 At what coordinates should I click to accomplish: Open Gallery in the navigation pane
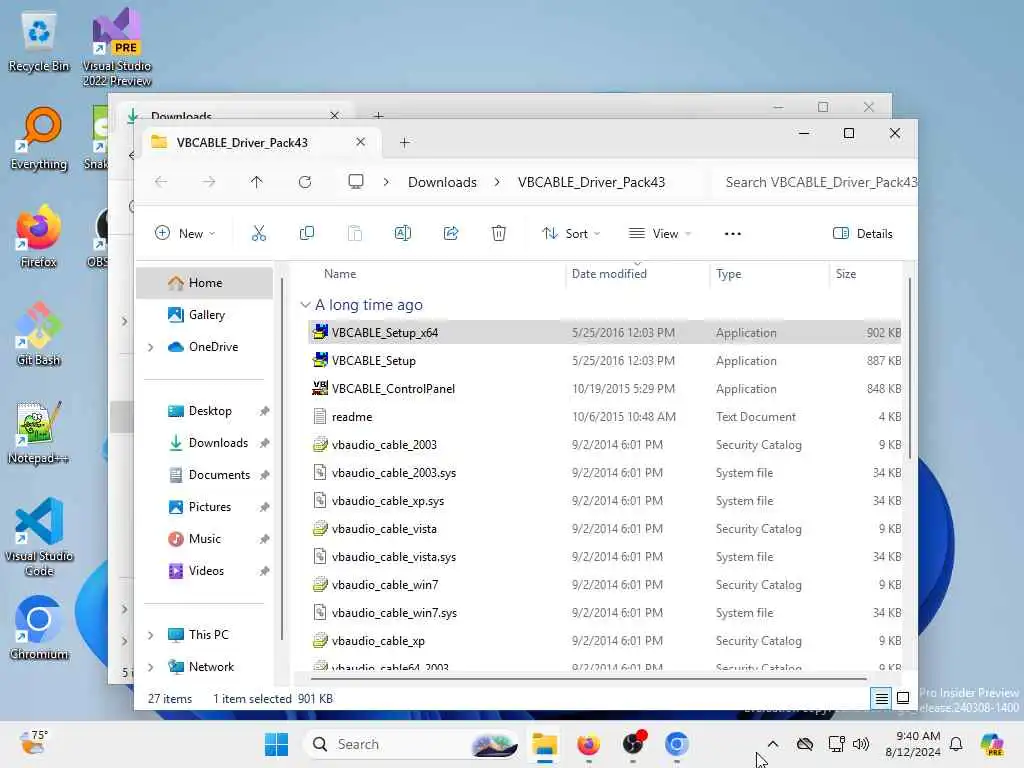[x=204, y=315]
